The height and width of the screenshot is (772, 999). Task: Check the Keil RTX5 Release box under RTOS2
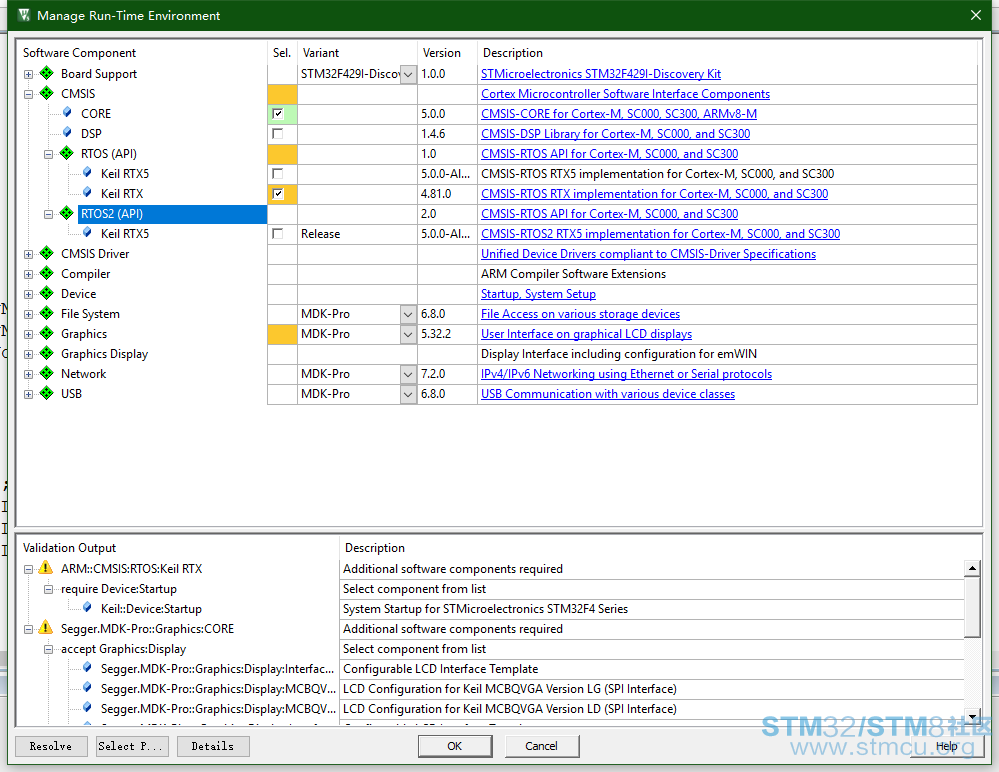pyautogui.click(x=278, y=234)
